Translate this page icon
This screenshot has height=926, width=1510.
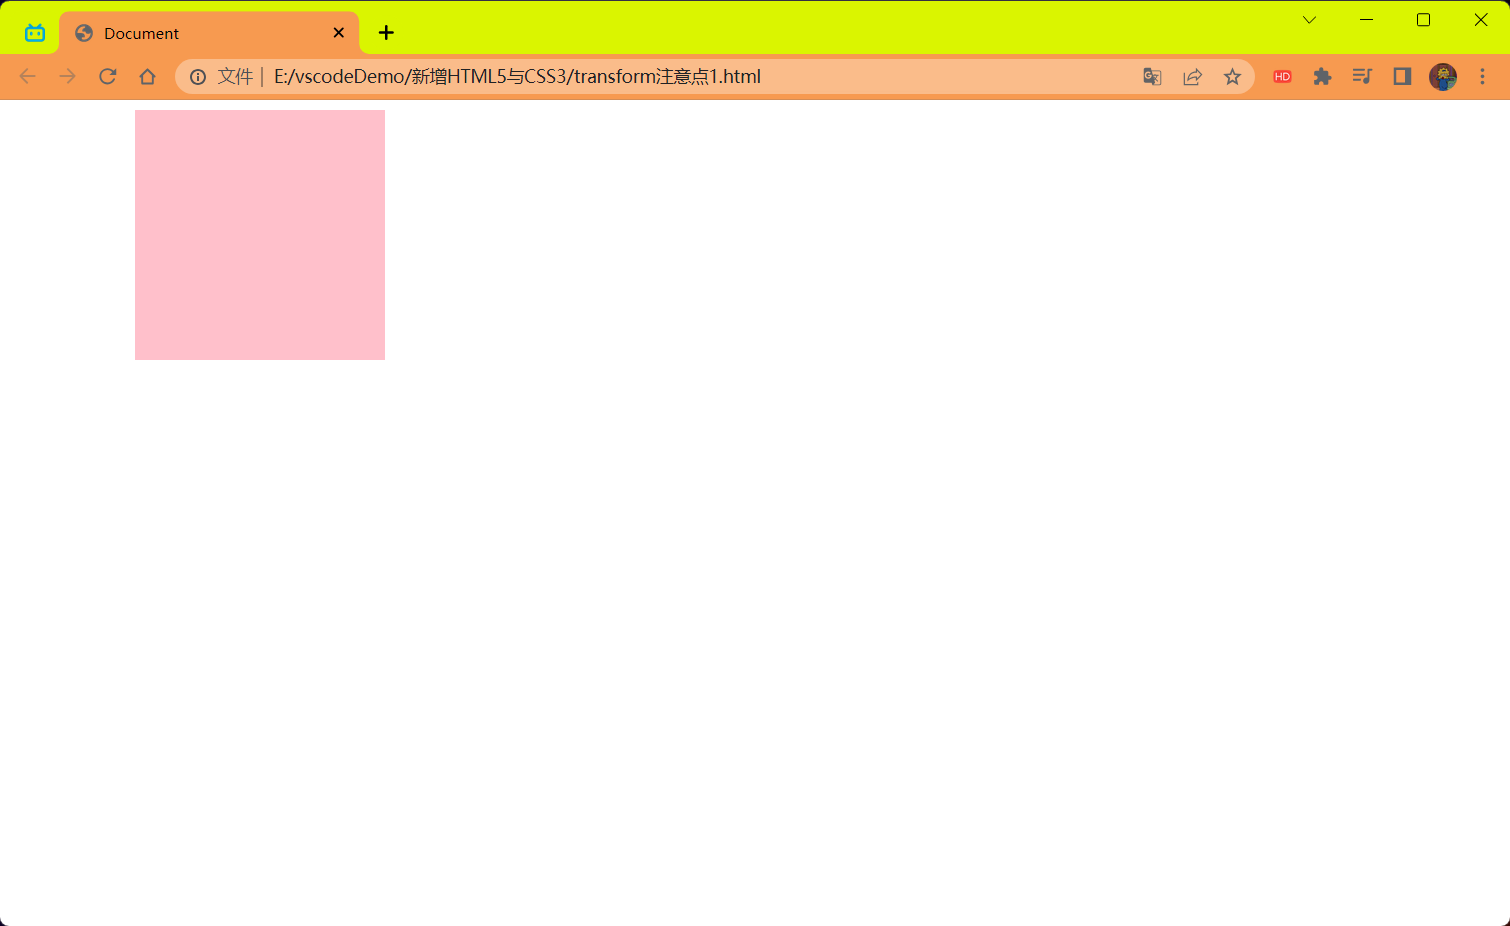pos(1152,77)
